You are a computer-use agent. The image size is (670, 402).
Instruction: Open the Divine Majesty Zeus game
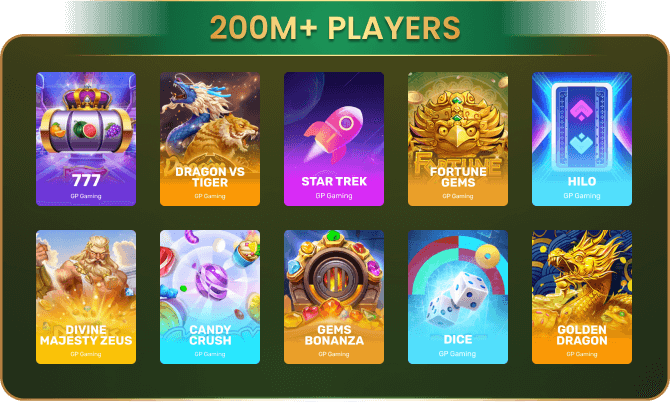pyautogui.click(x=86, y=297)
